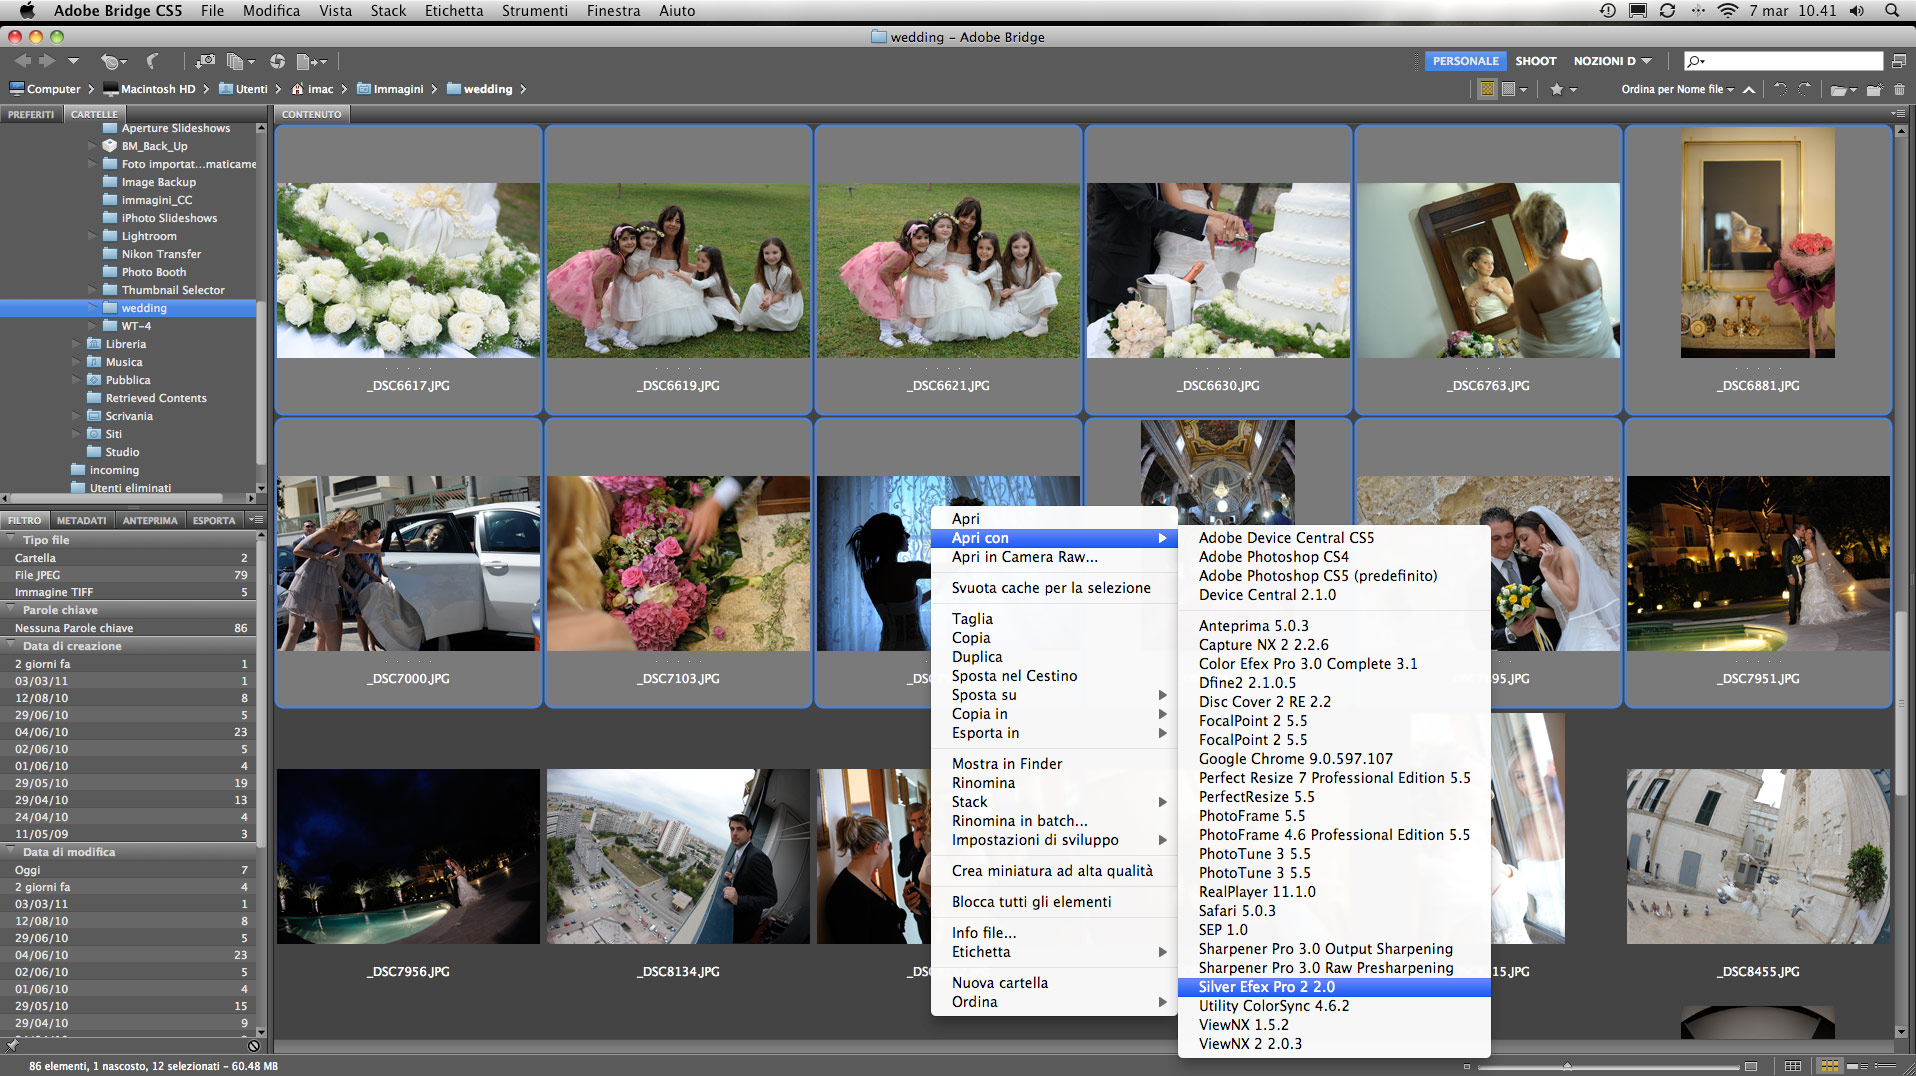Go to Macintosh HD in path bar
Screen dimensions: 1916x1076
[x=149, y=89]
